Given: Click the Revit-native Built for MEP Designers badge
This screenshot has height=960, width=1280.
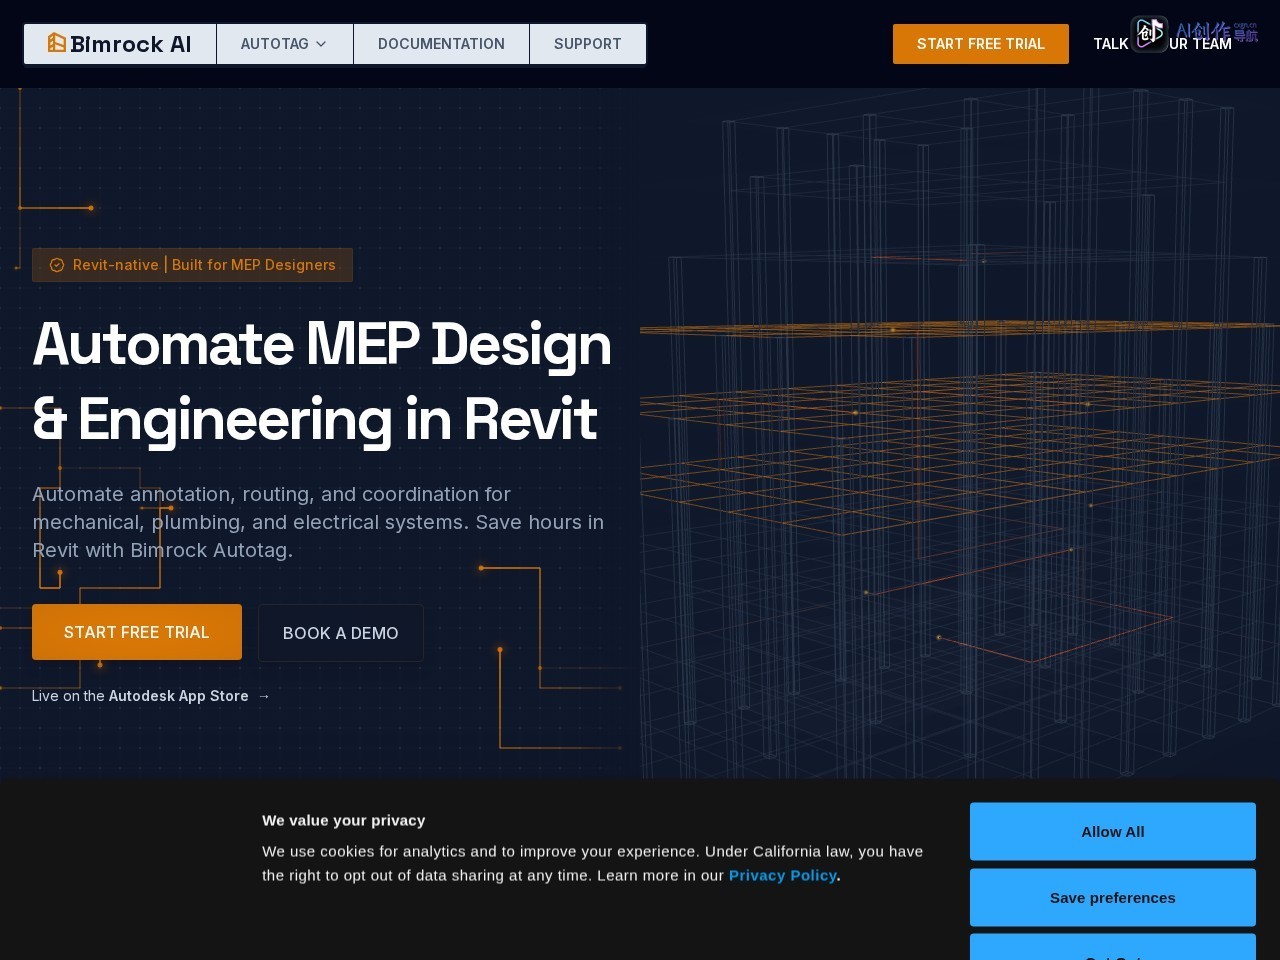Looking at the screenshot, I should pos(192,265).
